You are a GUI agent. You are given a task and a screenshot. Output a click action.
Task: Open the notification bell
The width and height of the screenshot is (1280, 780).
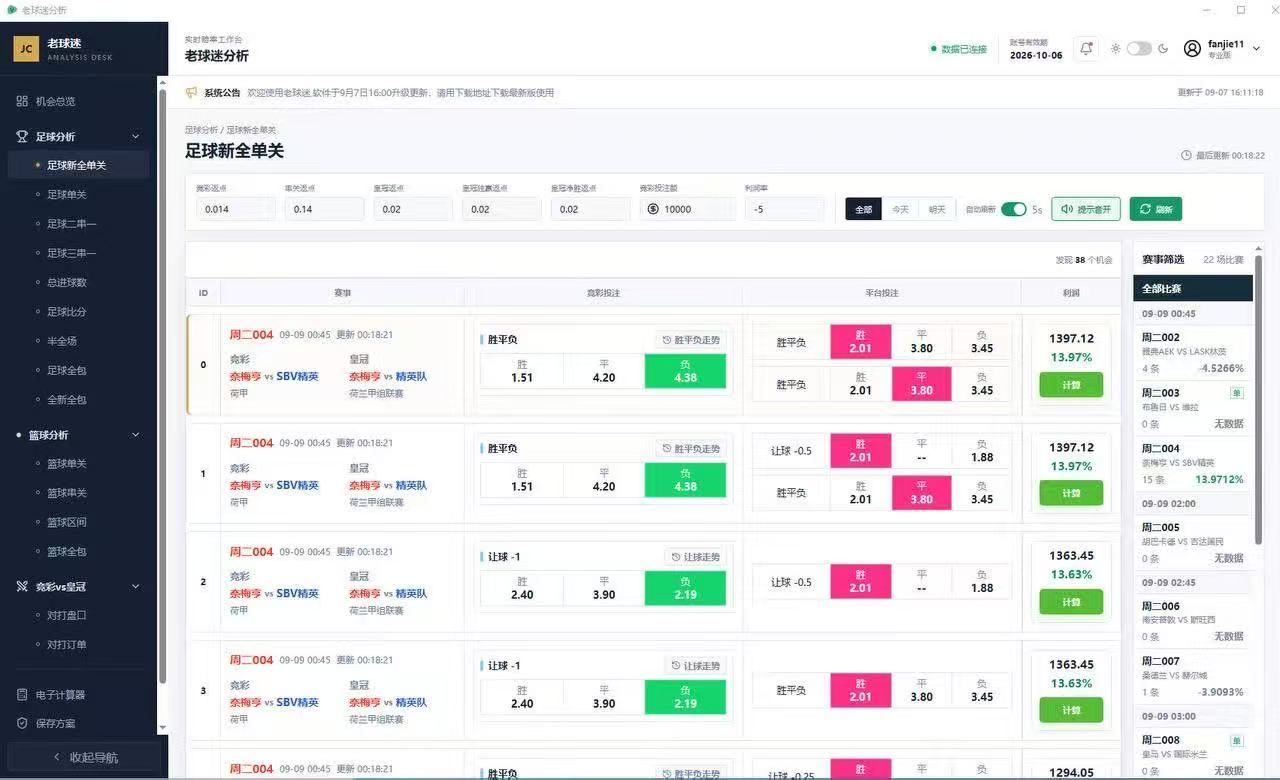1086,48
